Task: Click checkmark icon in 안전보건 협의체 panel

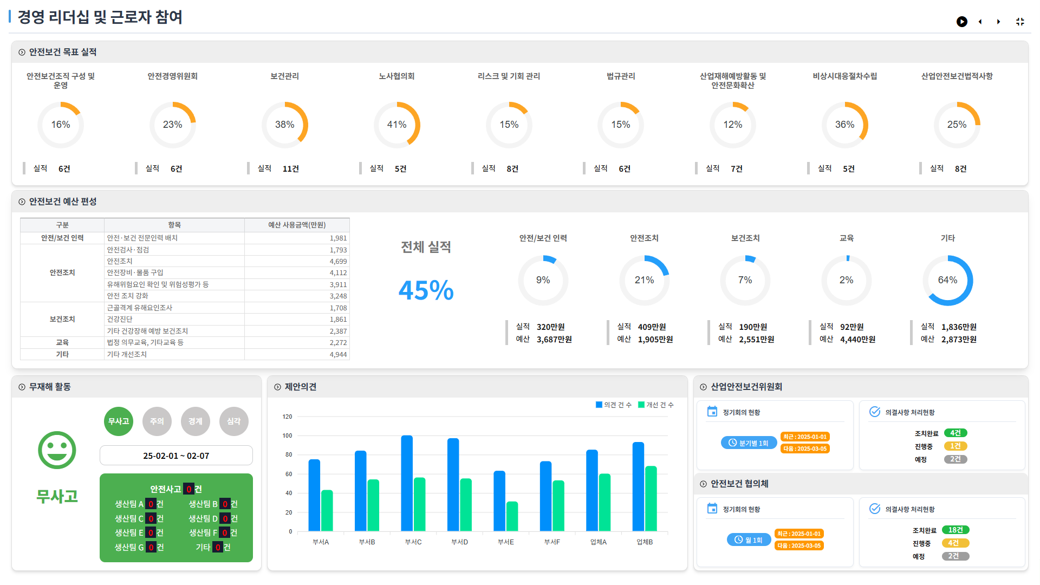Action: pos(874,509)
